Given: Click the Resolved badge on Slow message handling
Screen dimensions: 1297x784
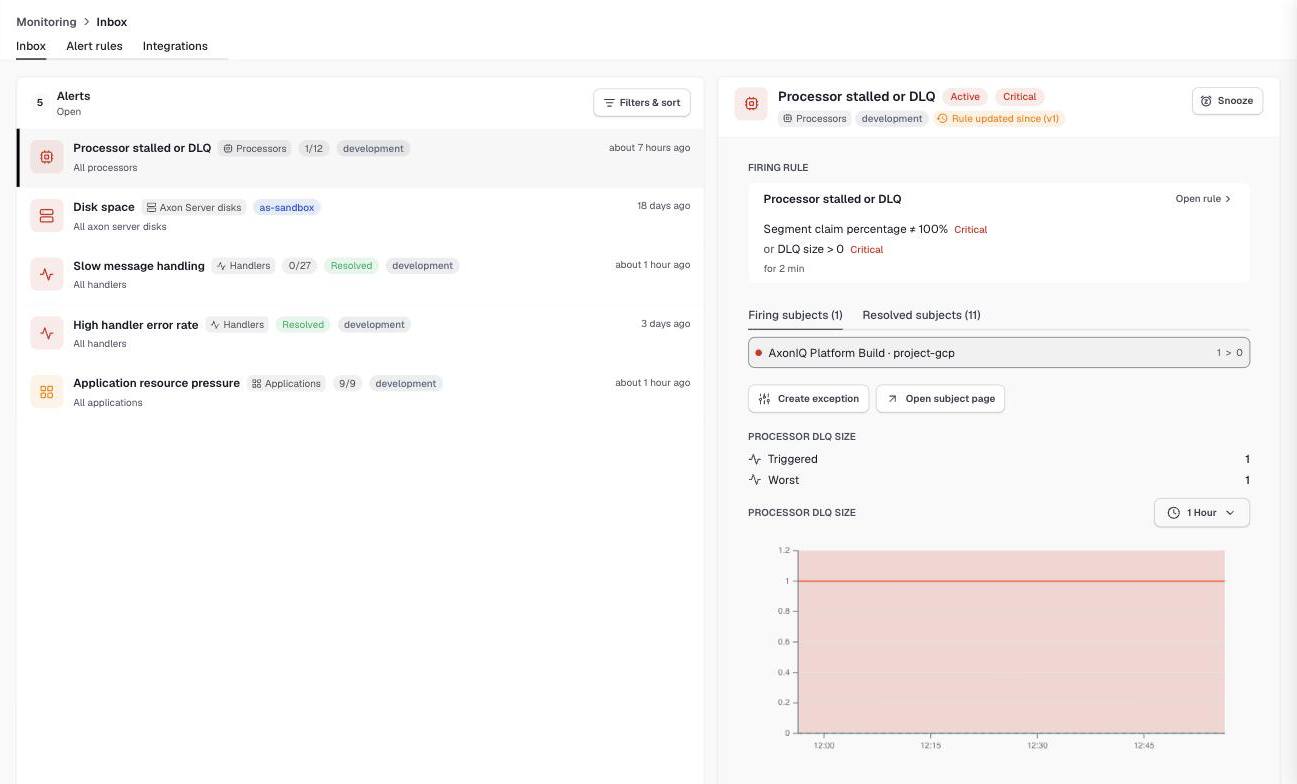Looking at the screenshot, I should (x=351, y=266).
